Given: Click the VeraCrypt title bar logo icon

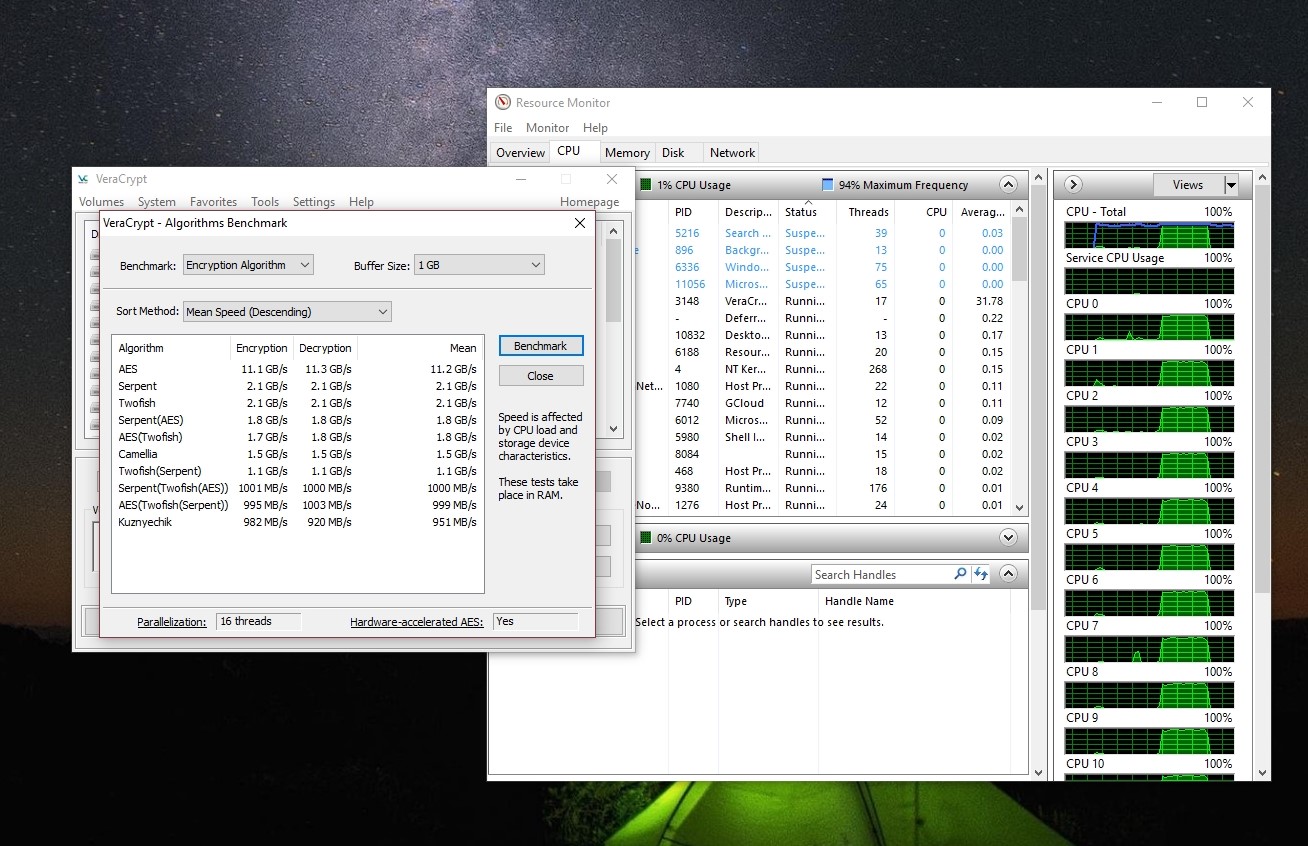Looking at the screenshot, I should point(83,179).
